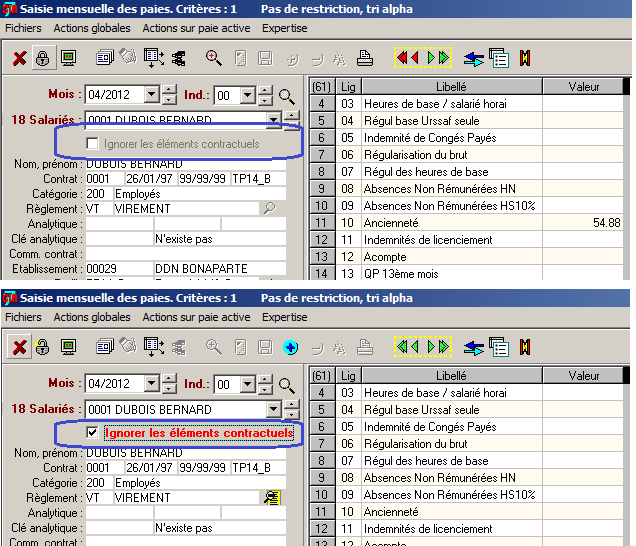Viewport: 636px width, 546px height.
Task: Open the Mois 04/2012 dropdown in bottom window
Action: [x=152, y=383]
